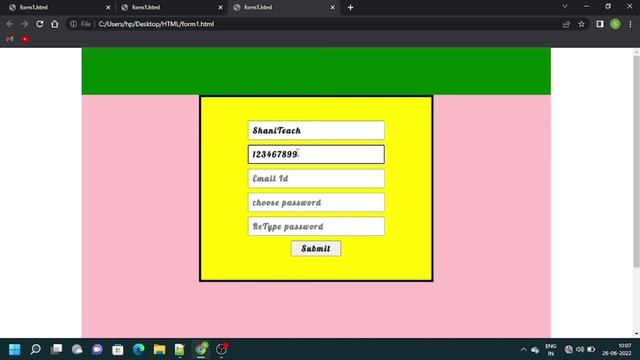Open clock and calendar flyout
This screenshot has width=640, height=360.
coord(616,350)
